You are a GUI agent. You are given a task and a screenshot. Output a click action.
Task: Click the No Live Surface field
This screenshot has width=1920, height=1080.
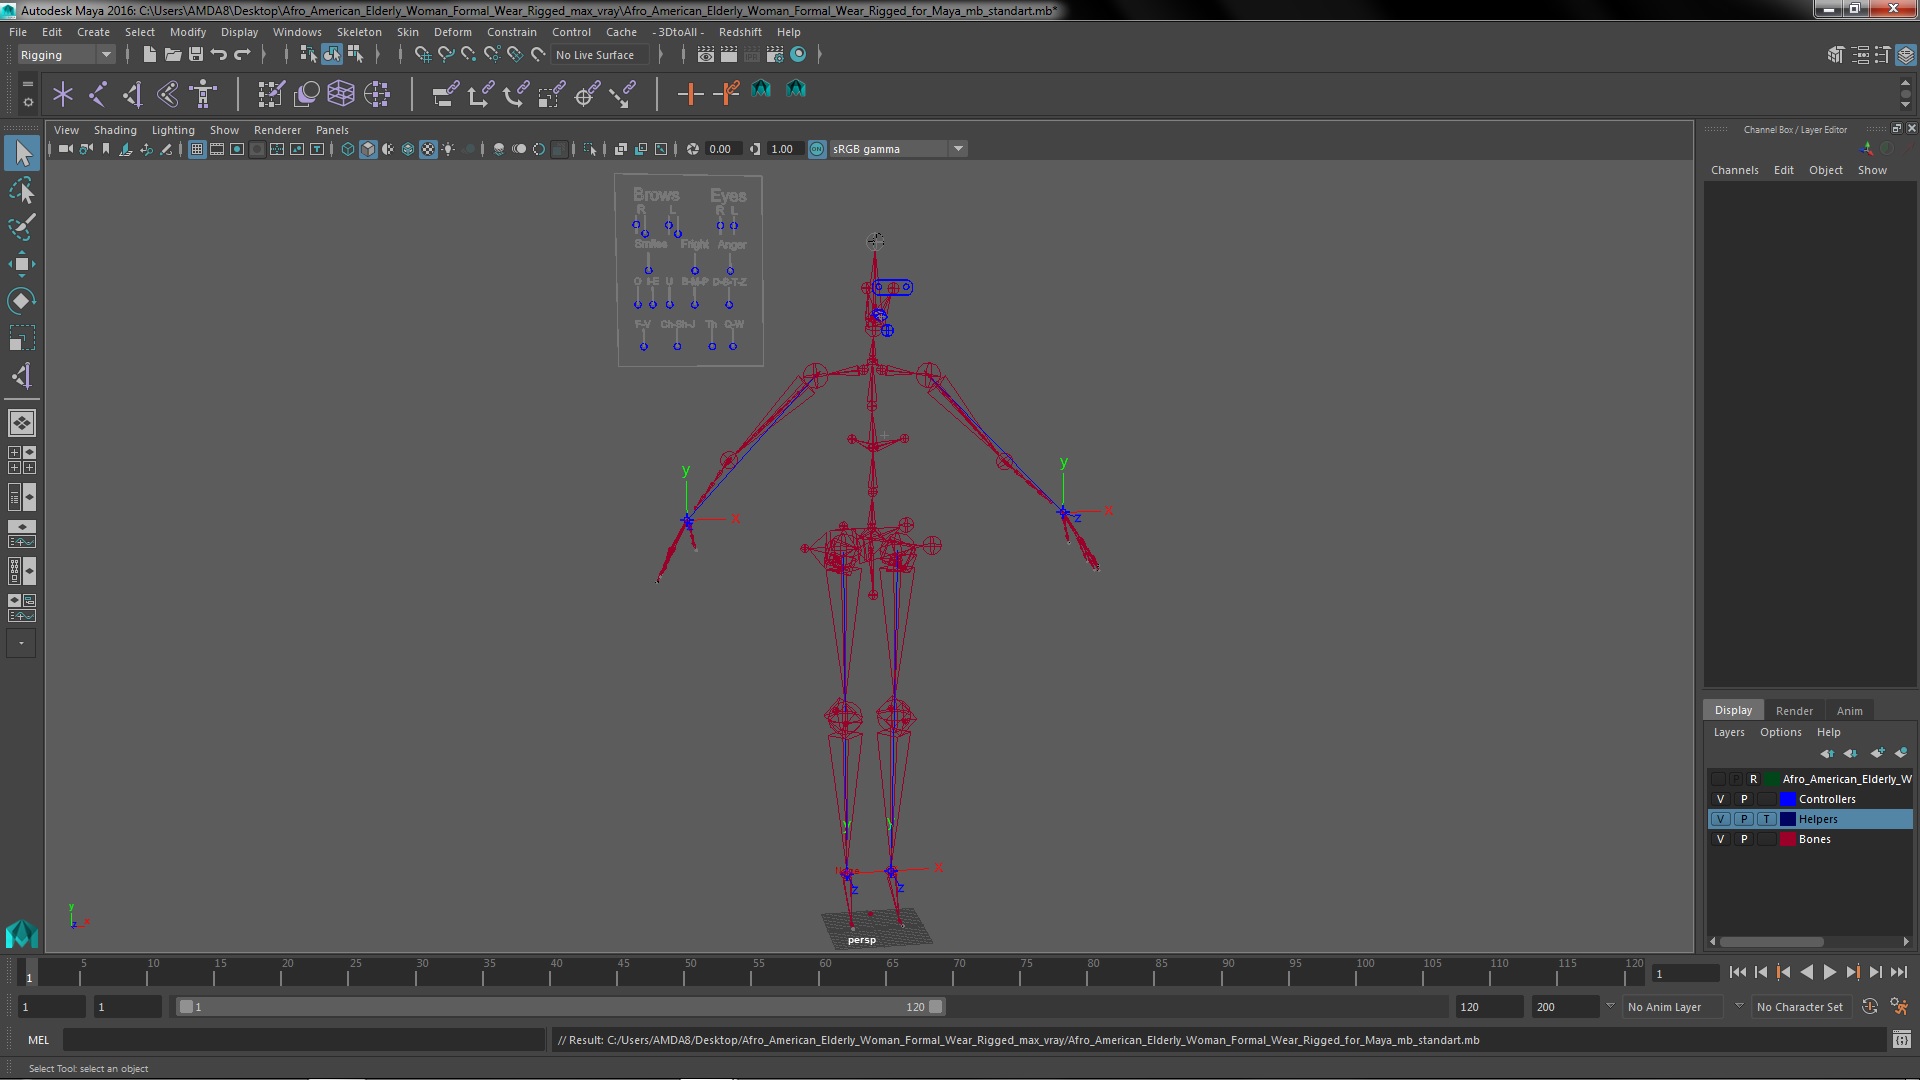(x=598, y=55)
